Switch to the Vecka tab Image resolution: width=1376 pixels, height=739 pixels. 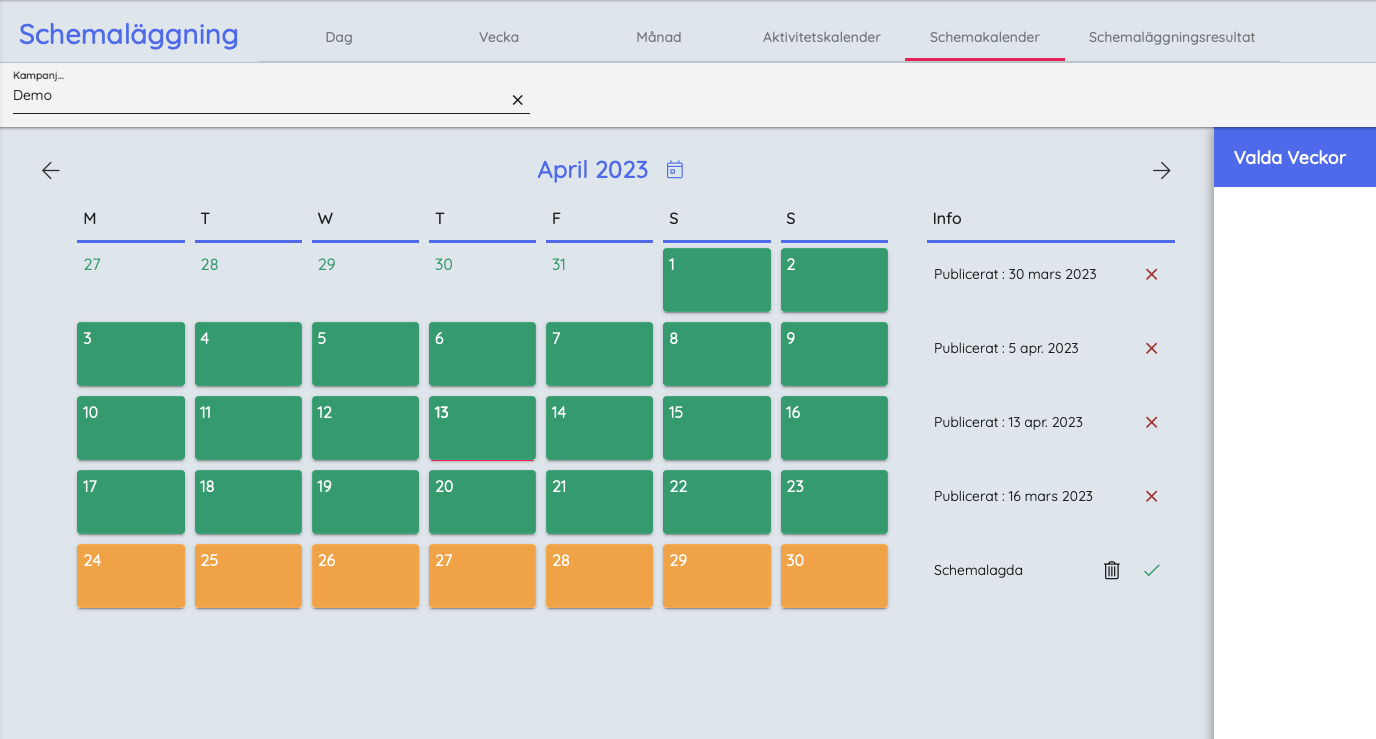pyautogui.click(x=499, y=38)
